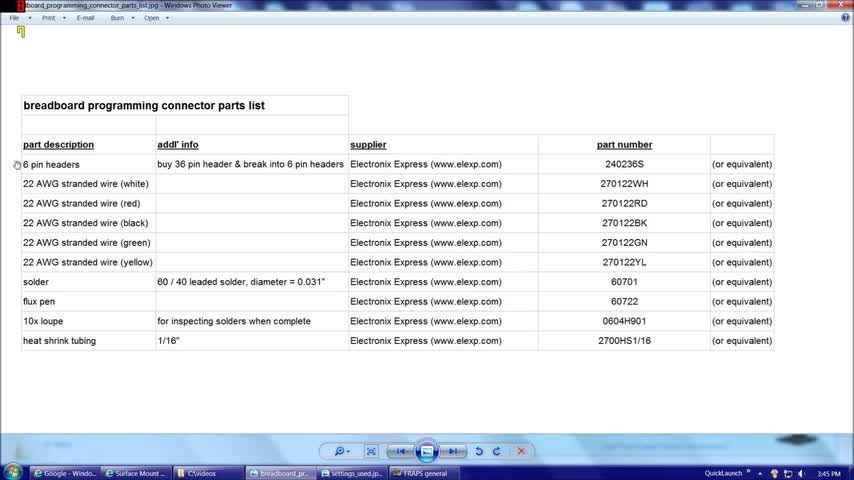The height and width of the screenshot is (480, 854).
Task: Open the C:\videos folder taskbar button
Action: pos(208,473)
